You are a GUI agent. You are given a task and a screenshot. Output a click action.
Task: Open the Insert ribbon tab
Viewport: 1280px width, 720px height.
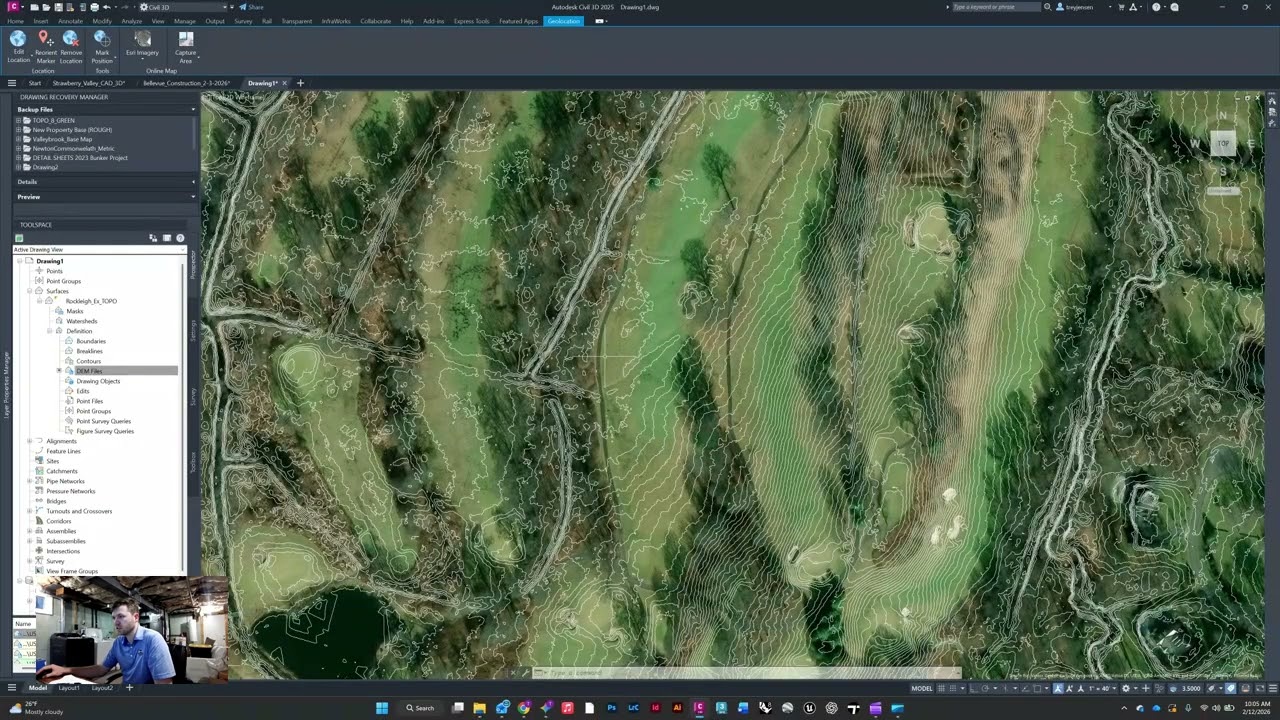click(x=41, y=21)
